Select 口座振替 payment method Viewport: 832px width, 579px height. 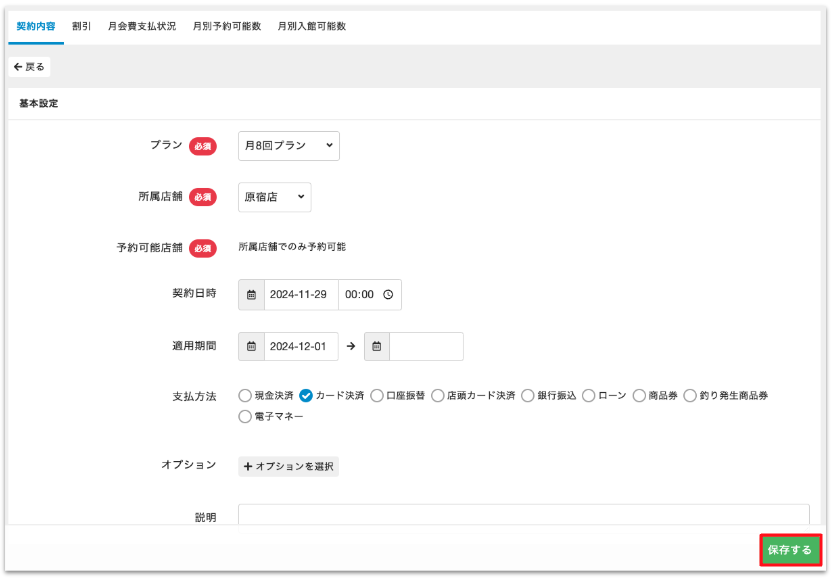(377, 396)
